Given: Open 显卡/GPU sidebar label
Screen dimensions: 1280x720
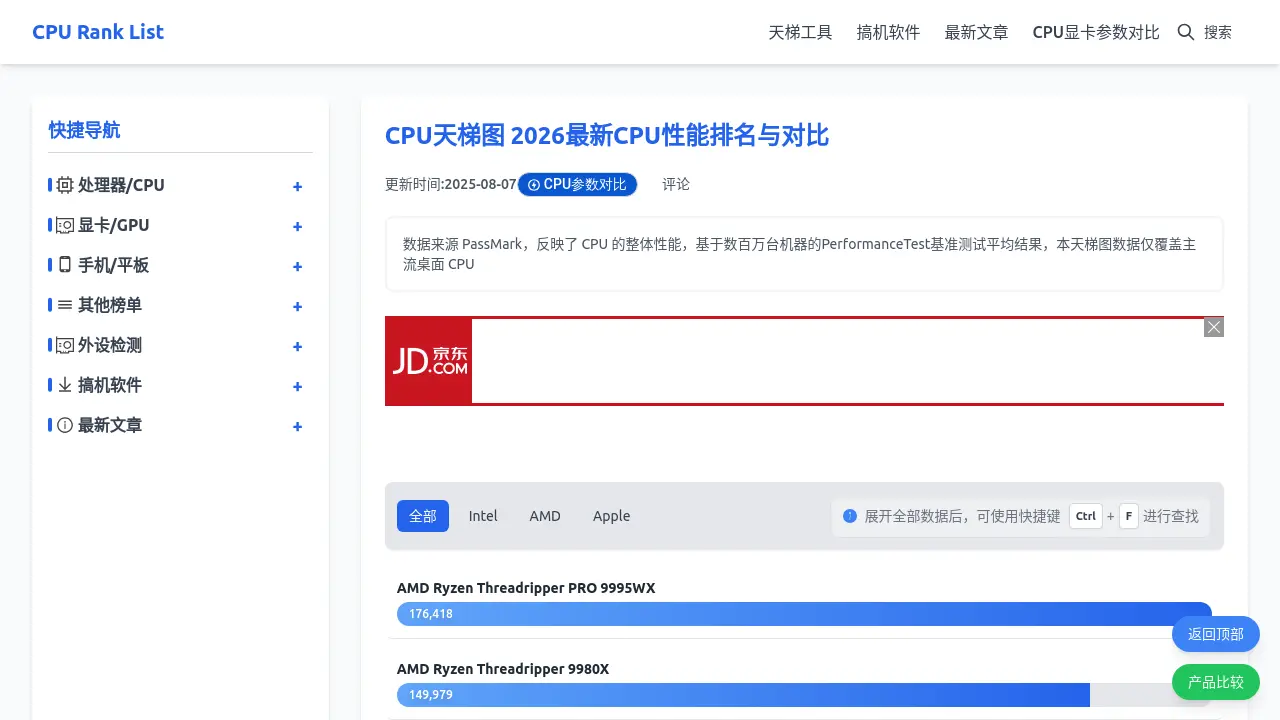Looking at the screenshot, I should (113, 225).
